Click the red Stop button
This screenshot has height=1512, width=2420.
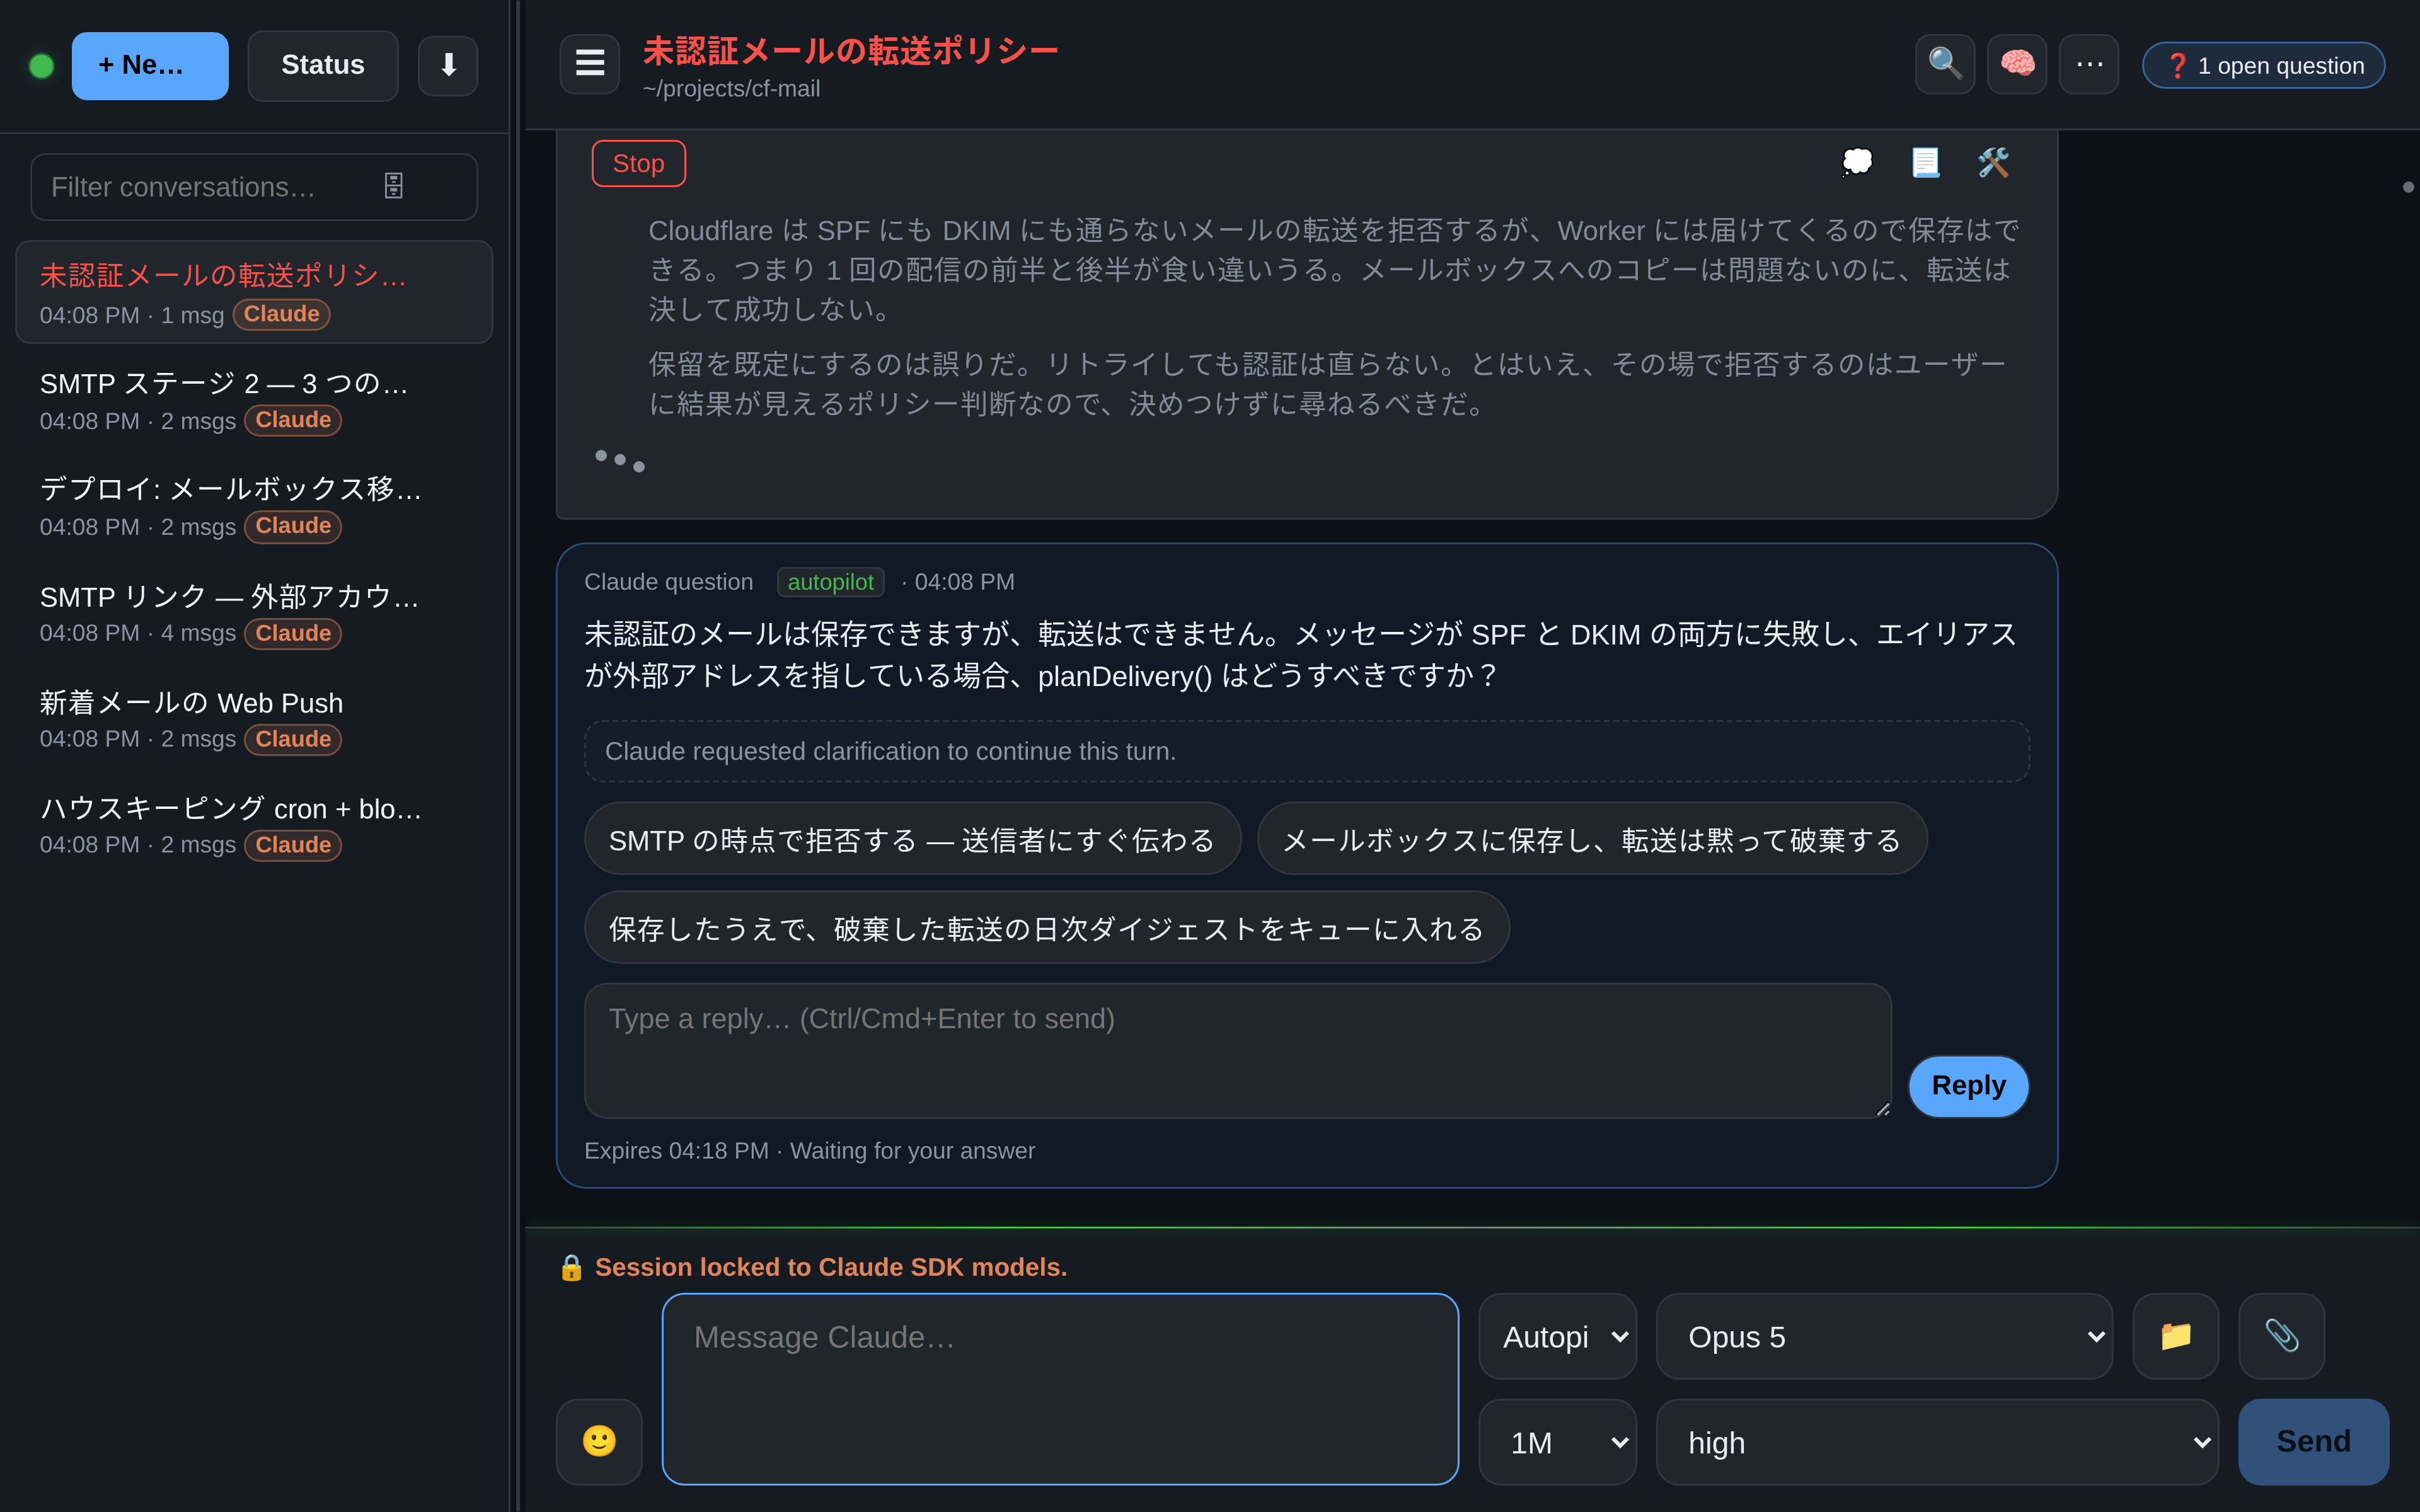[x=638, y=163]
